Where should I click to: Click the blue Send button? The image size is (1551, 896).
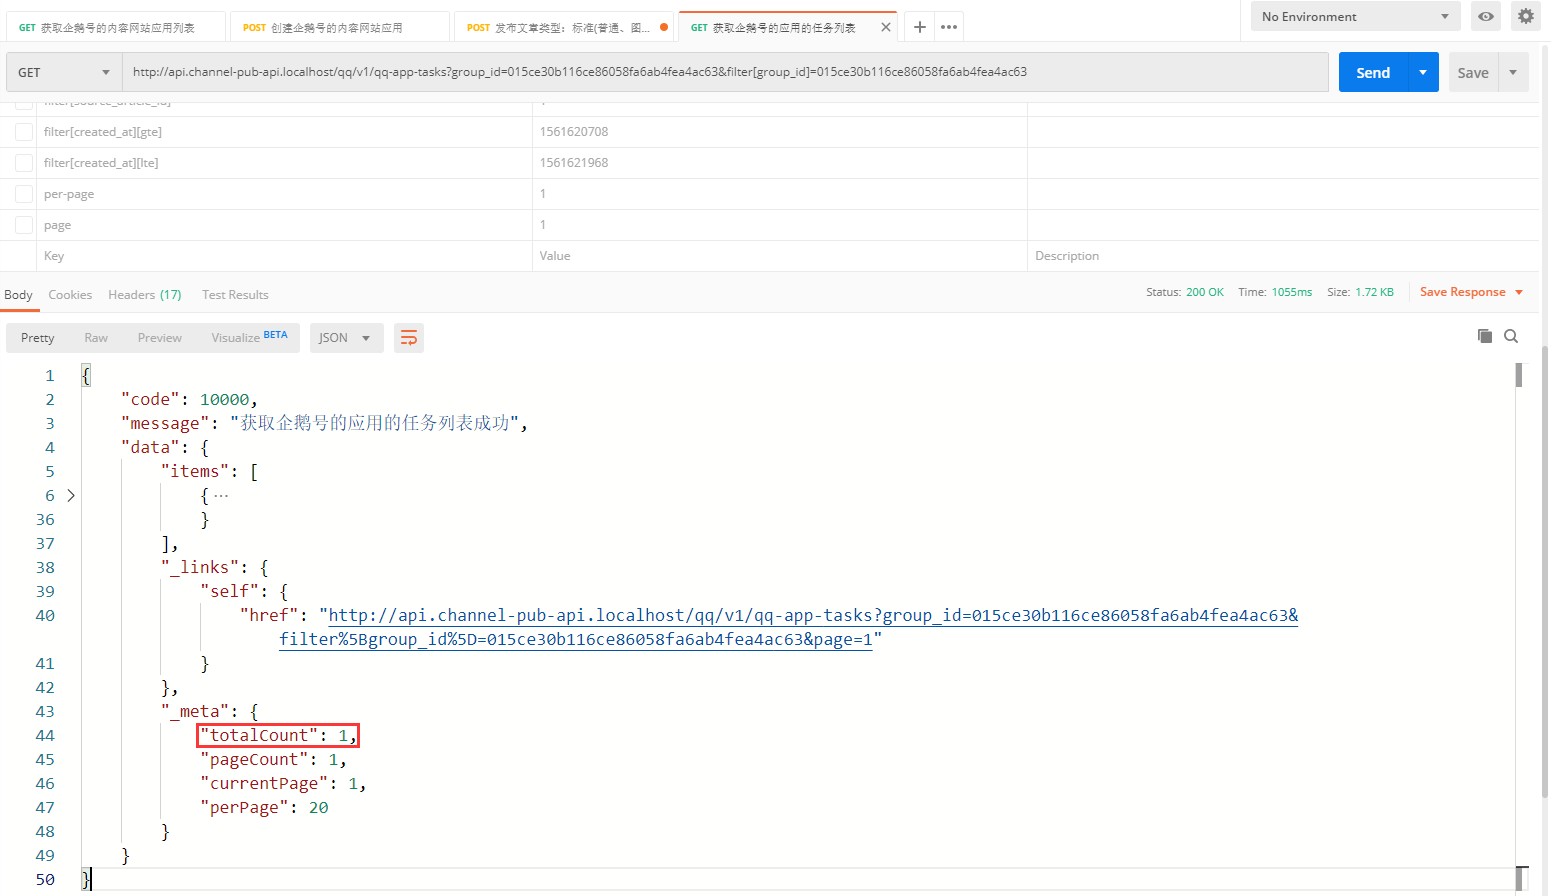click(1372, 72)
